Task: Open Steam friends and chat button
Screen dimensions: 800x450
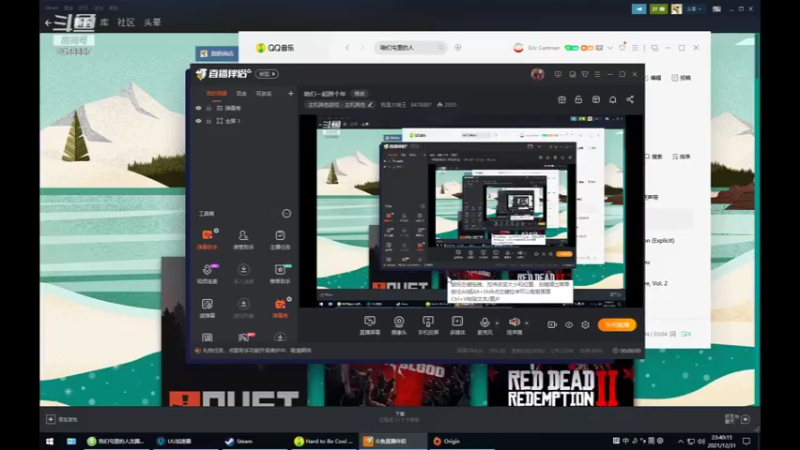Action: coord(736,419)
